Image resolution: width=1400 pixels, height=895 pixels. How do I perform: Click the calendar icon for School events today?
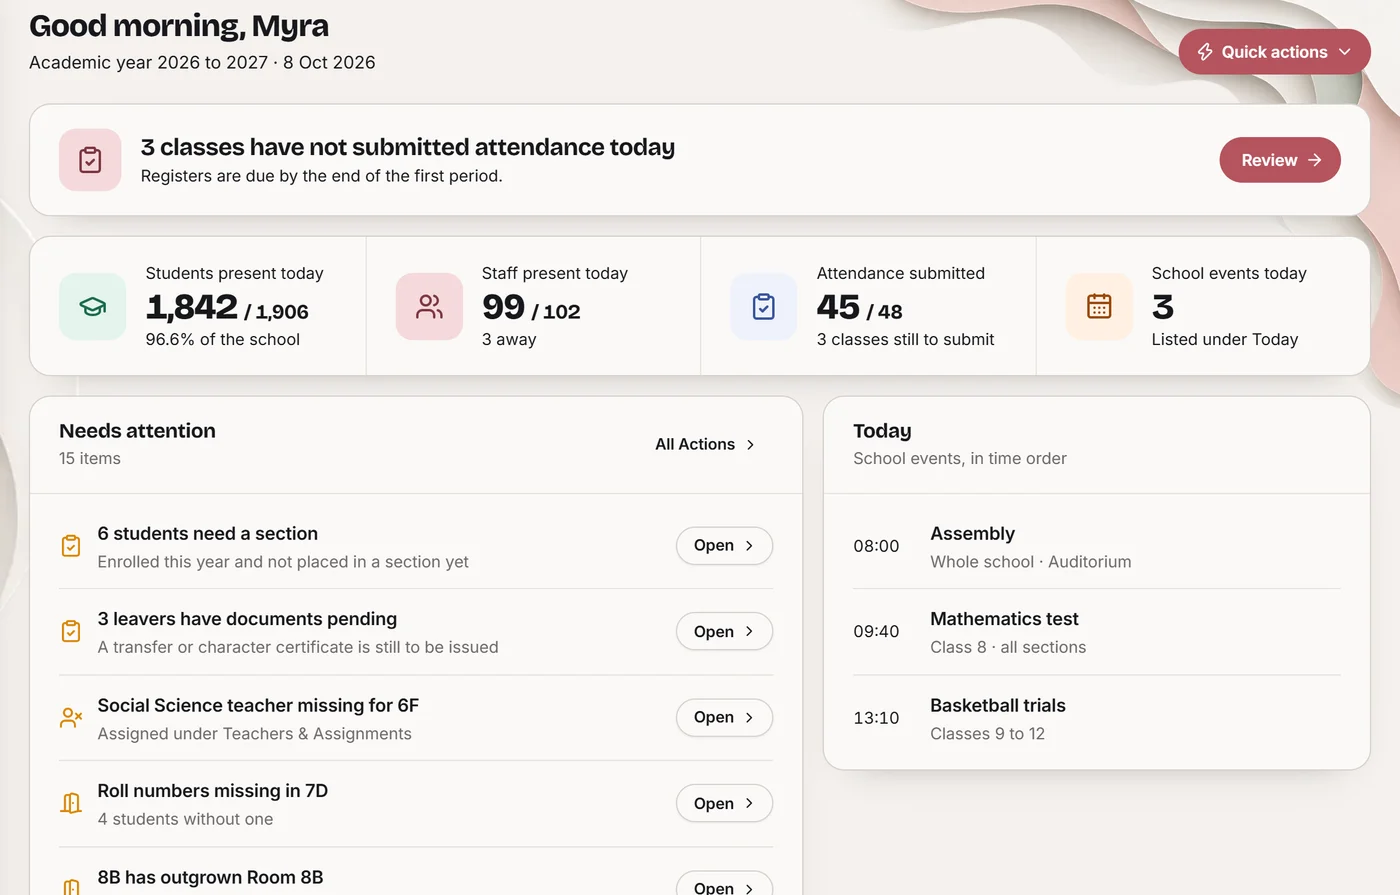point(1099,307)
